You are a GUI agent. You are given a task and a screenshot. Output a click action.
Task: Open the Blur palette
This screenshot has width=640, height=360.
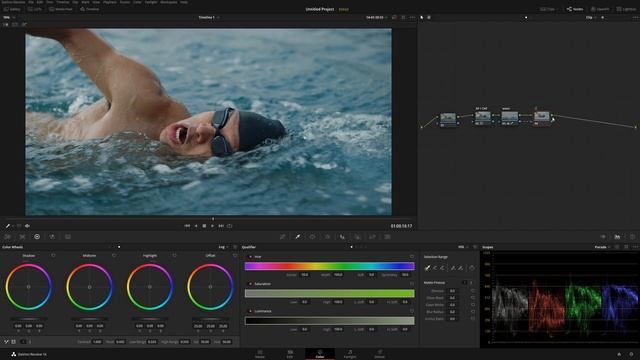(342, 237)
